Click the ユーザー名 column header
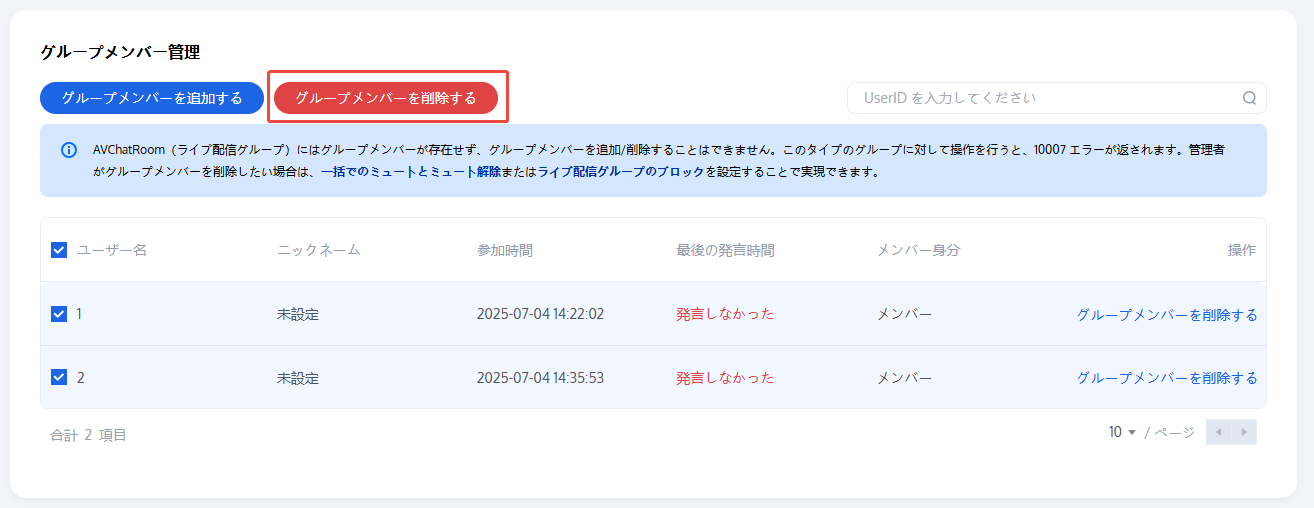1314x508 pixels. pyautogui.click(x=112, y=250)
